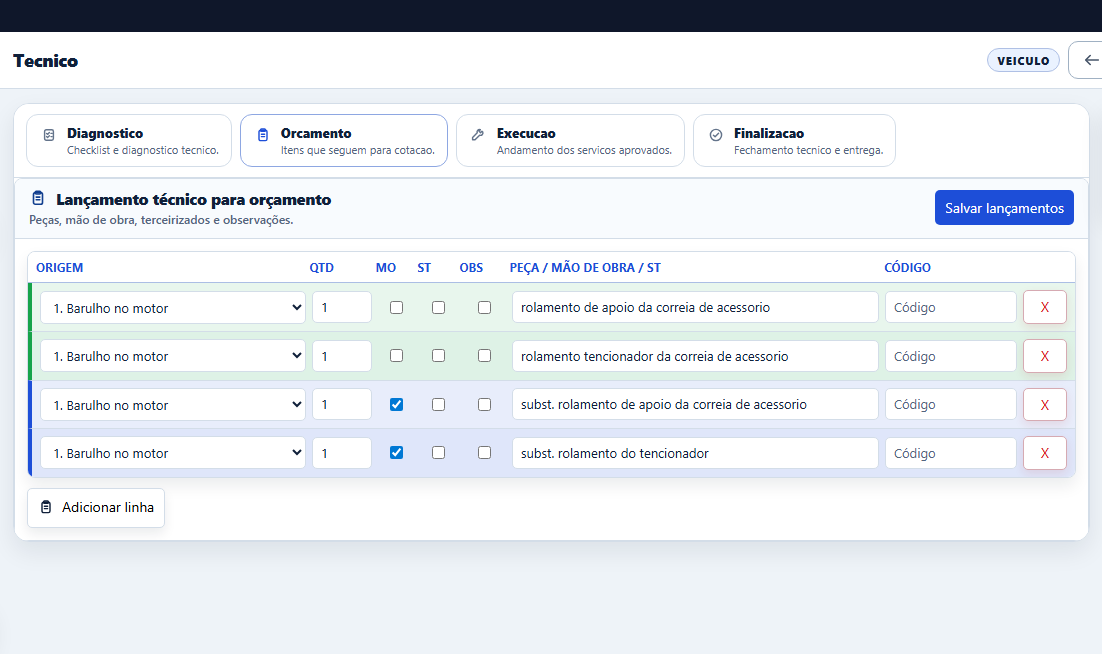
Task: Click QTD field of 'rolamento de apoio' row
Action: pyautogui.click(x=342, y=308)
